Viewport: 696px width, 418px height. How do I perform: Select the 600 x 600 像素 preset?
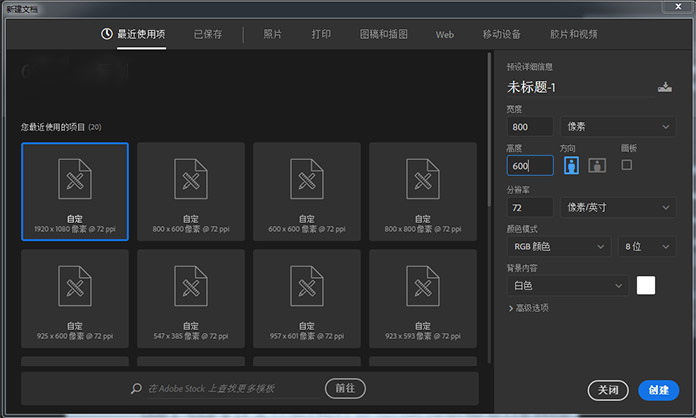(307, 192)
